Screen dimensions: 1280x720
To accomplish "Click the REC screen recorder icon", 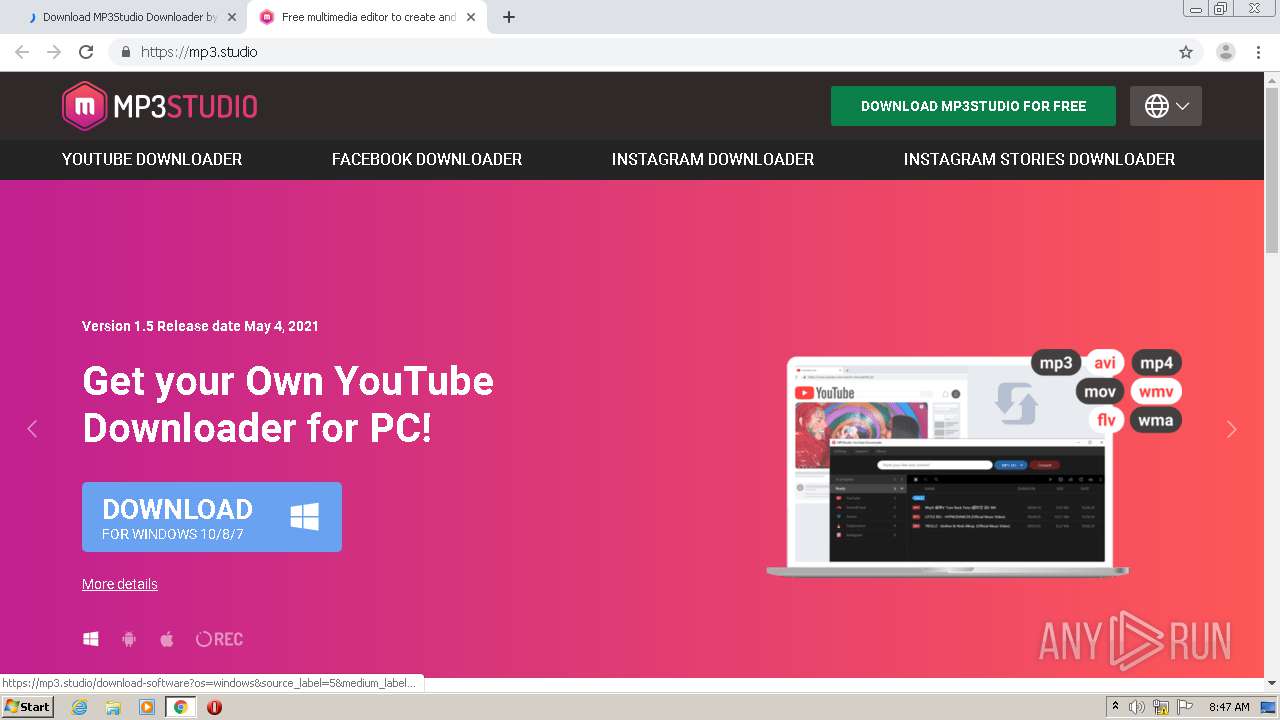I will 219,639.
